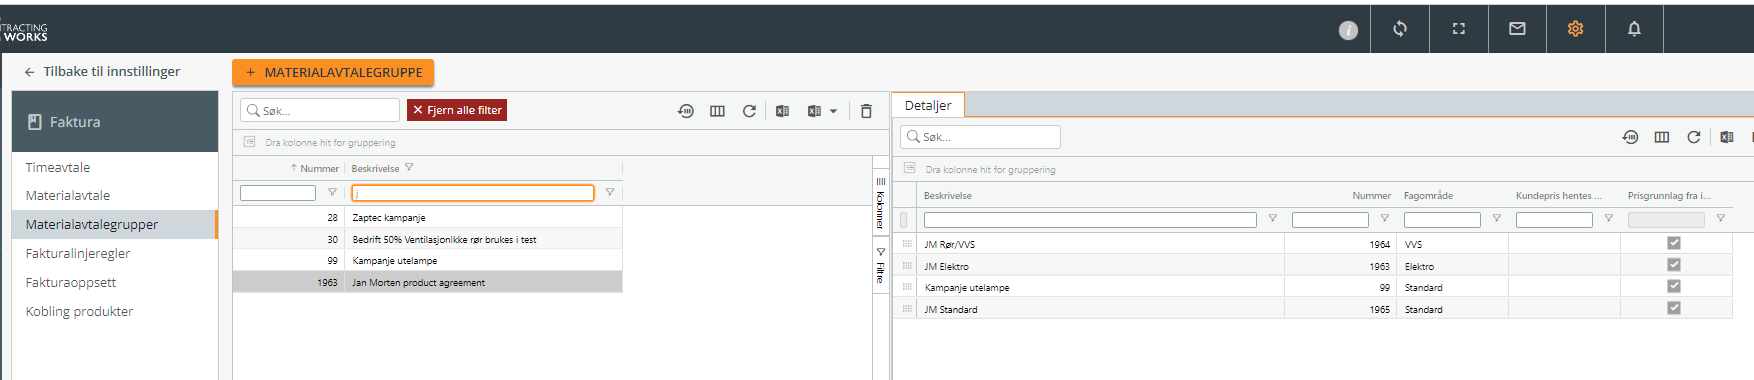Open filter menu for Fagområde column
1754x380 pixels.
[1497, 218]
